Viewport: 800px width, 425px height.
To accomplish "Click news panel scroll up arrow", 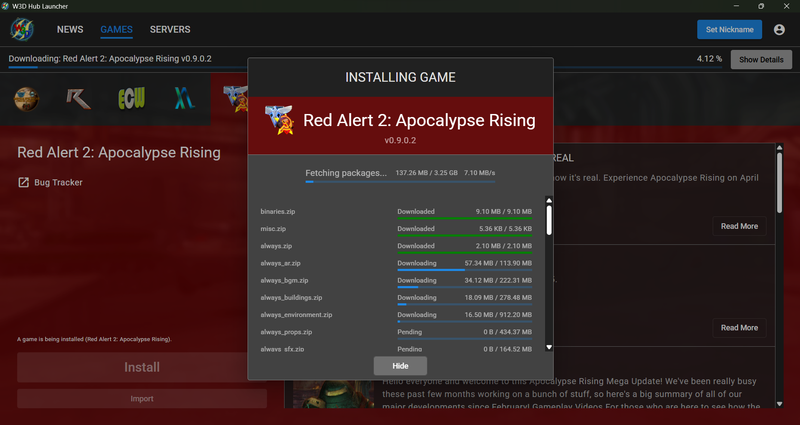I will pos(780,148).
